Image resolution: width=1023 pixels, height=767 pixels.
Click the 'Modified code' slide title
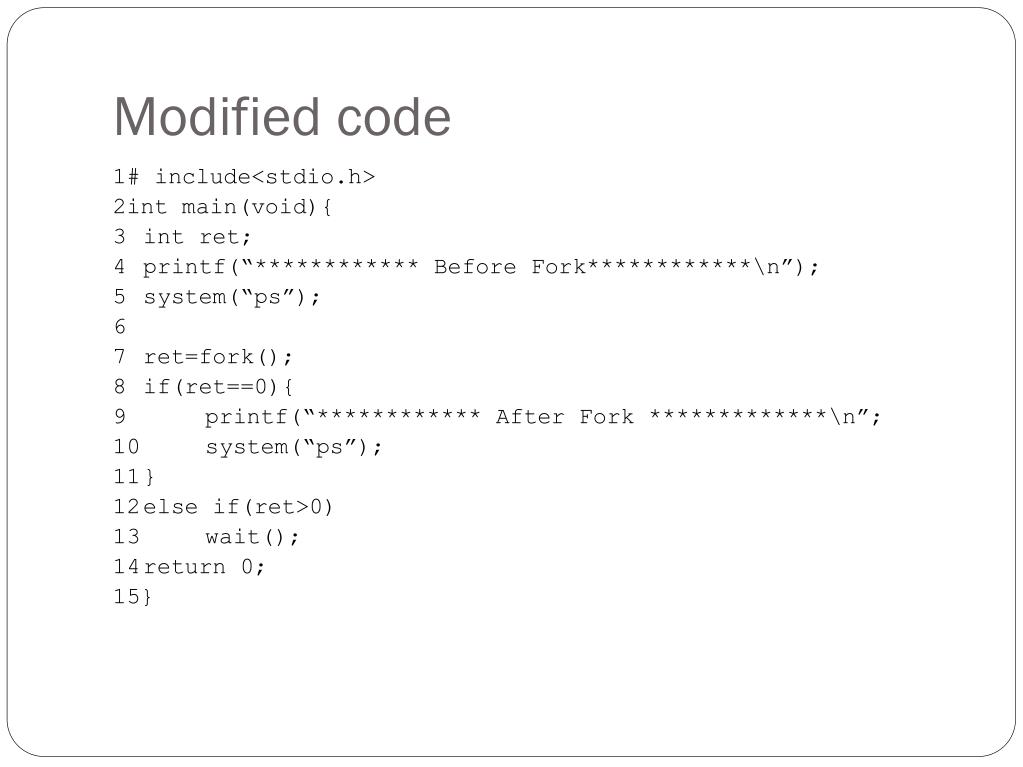(x=282, y=117)
